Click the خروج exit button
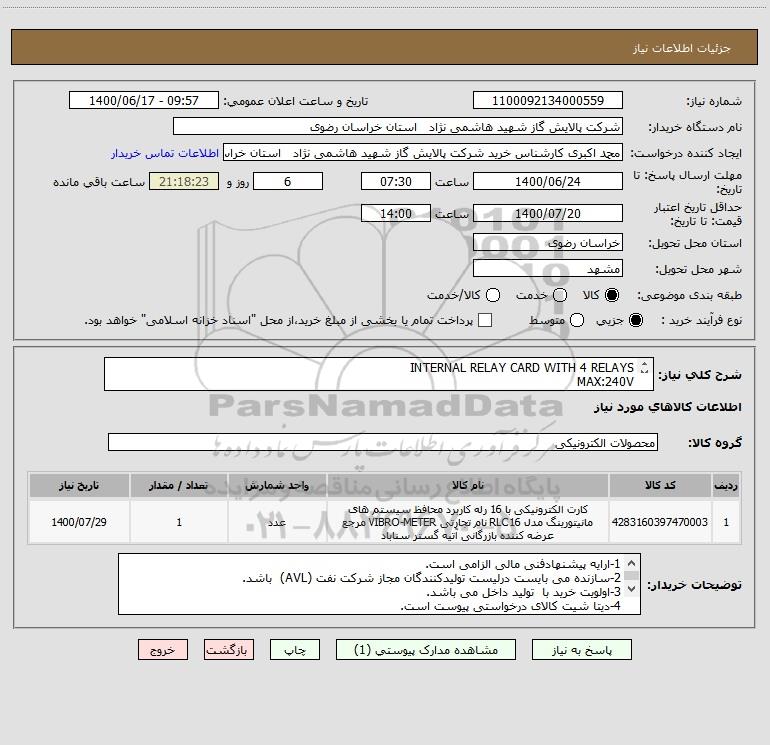Screen dimensions: 770x745 pos(163,650)
